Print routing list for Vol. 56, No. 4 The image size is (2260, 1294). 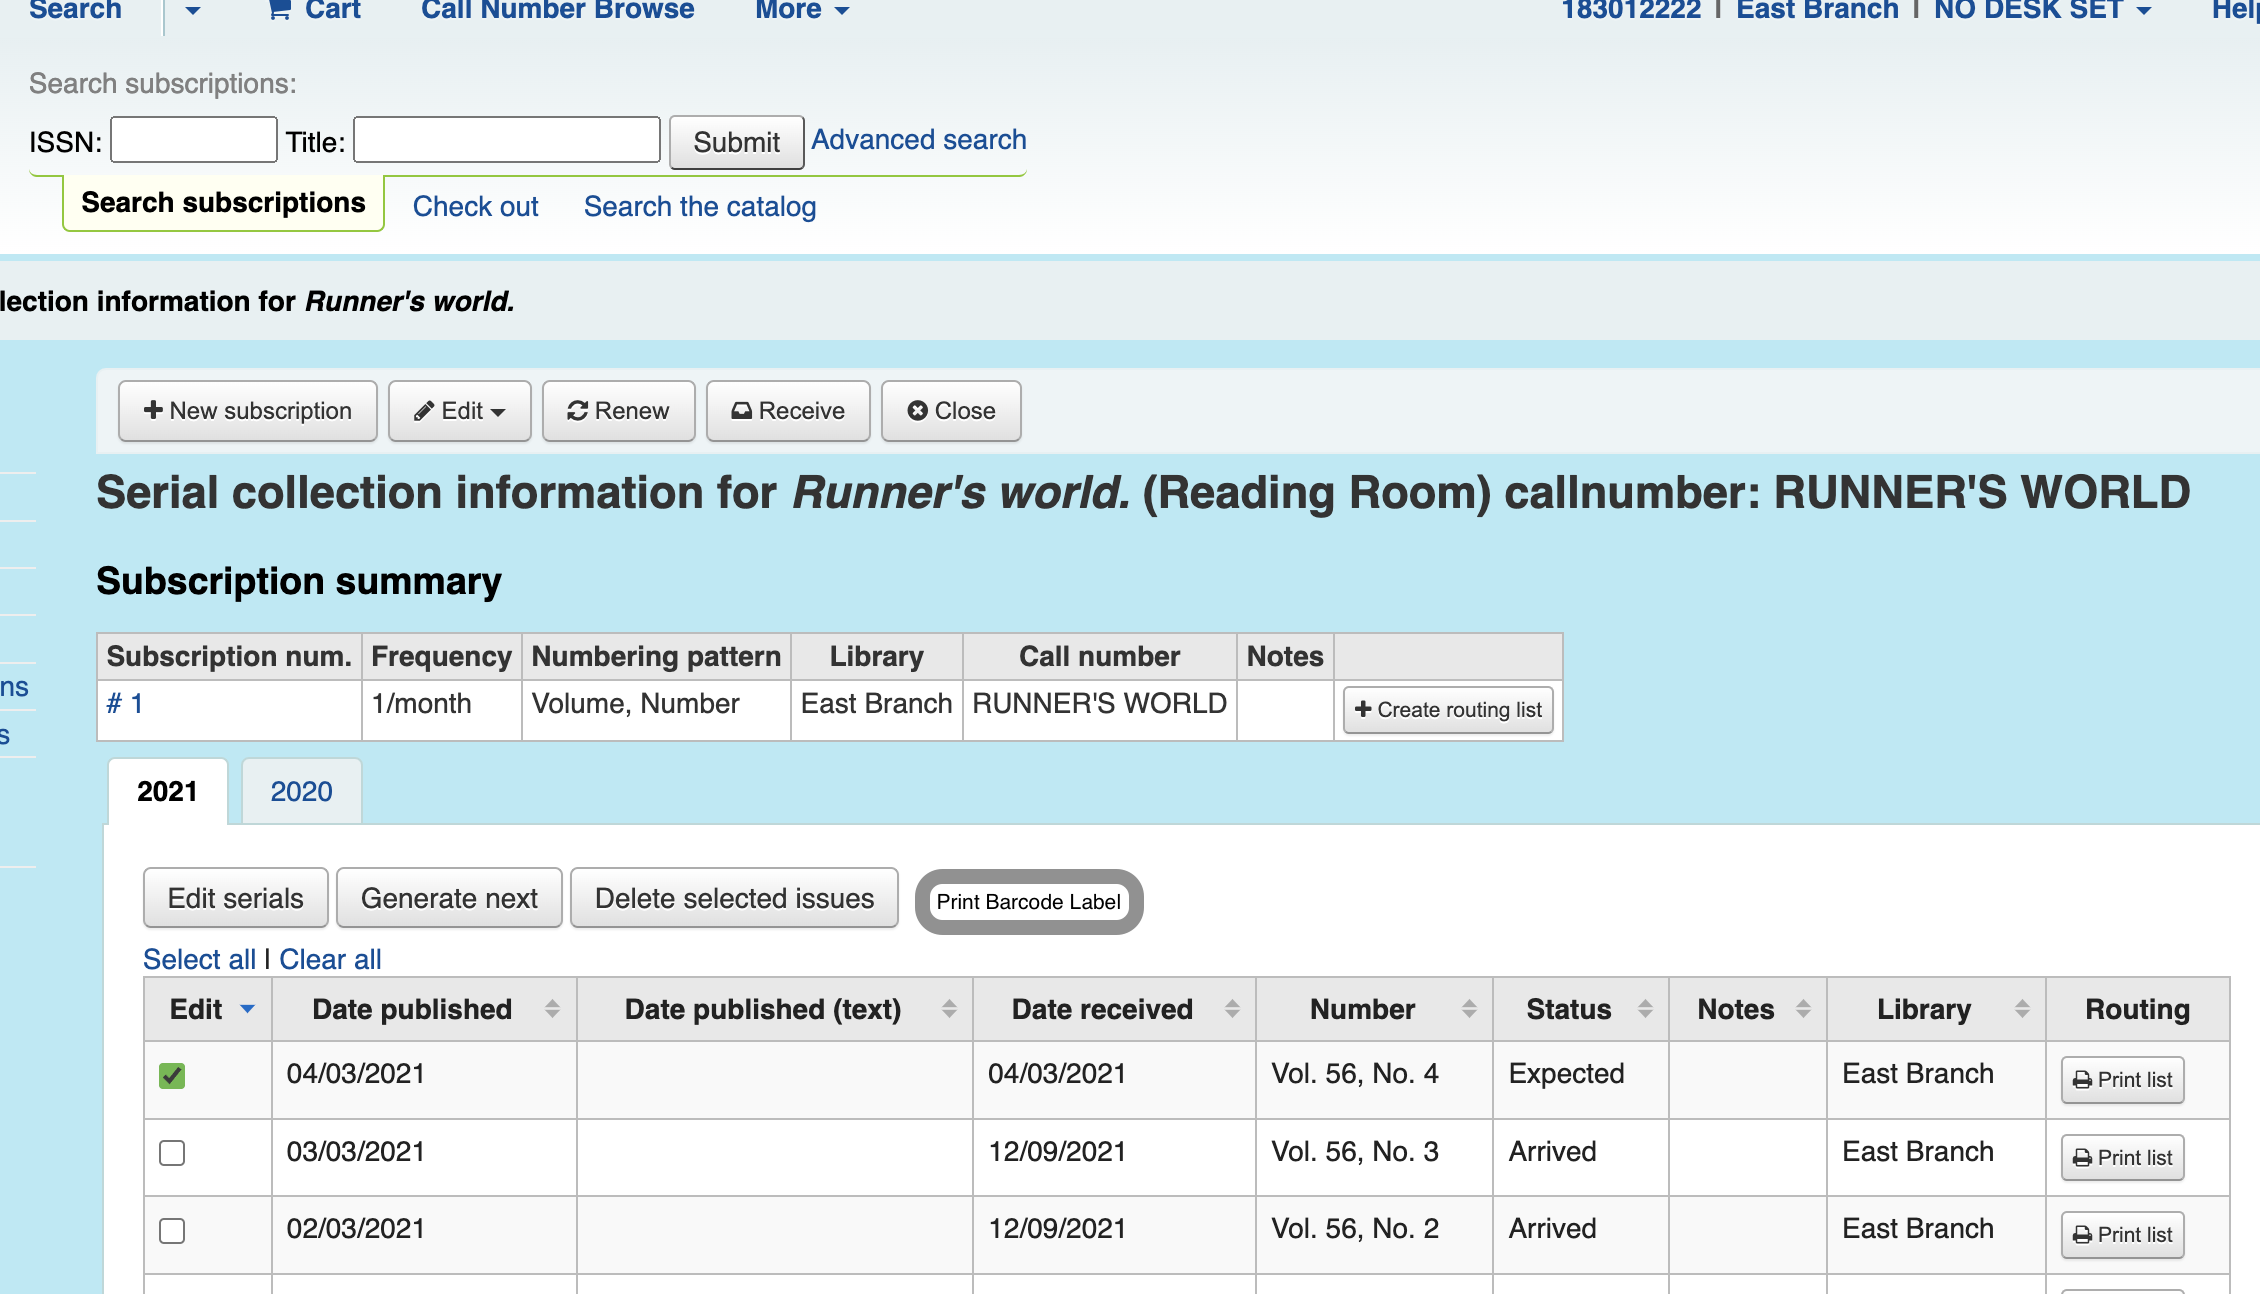point(2122,1080)
